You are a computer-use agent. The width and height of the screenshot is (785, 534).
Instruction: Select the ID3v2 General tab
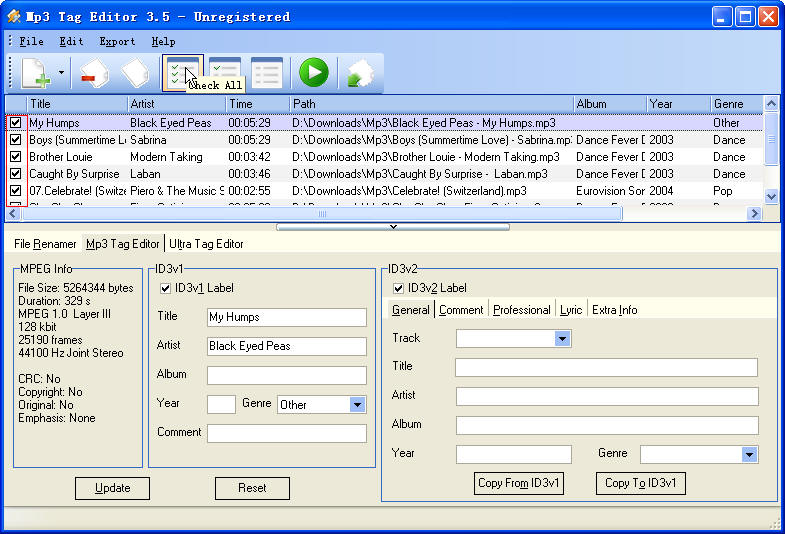(x=411, y=310)
